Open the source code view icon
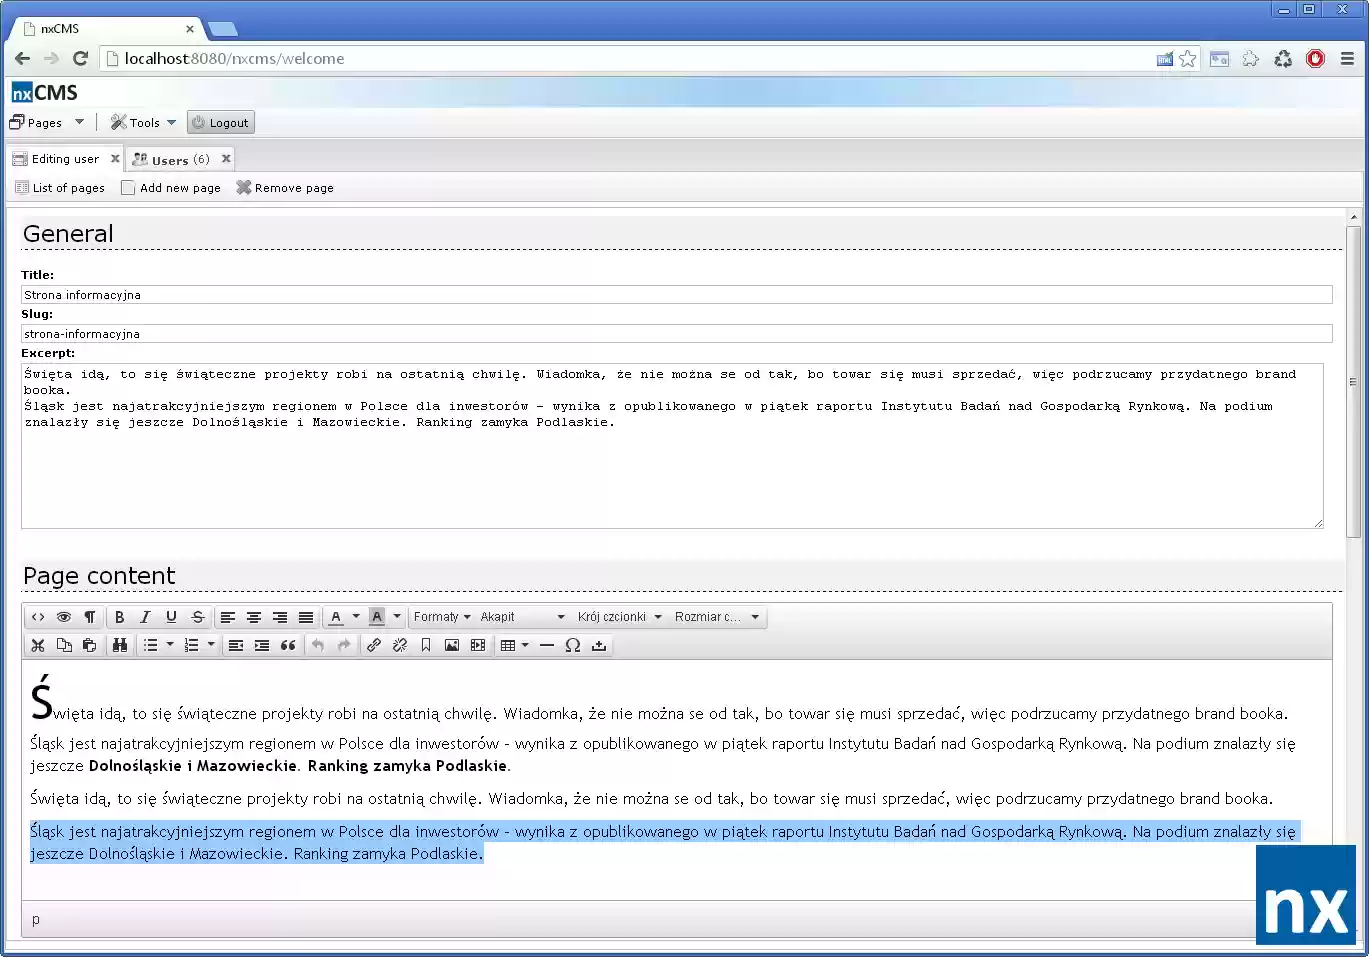1369x957 pixels. click(38, 617)
